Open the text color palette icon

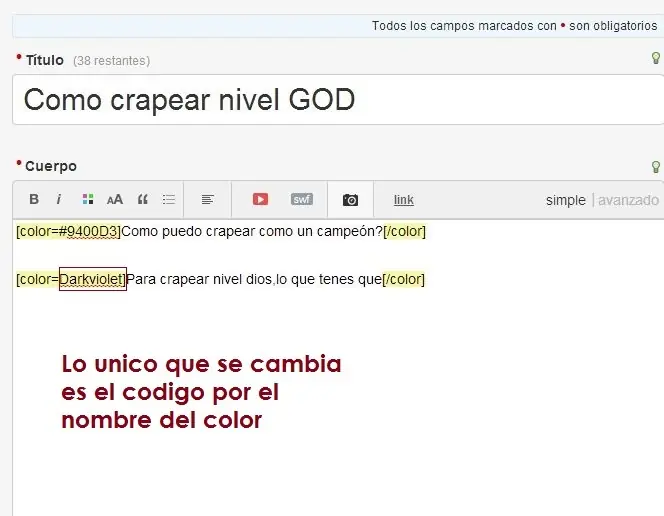pyautogui.click(x=88, y=199)
